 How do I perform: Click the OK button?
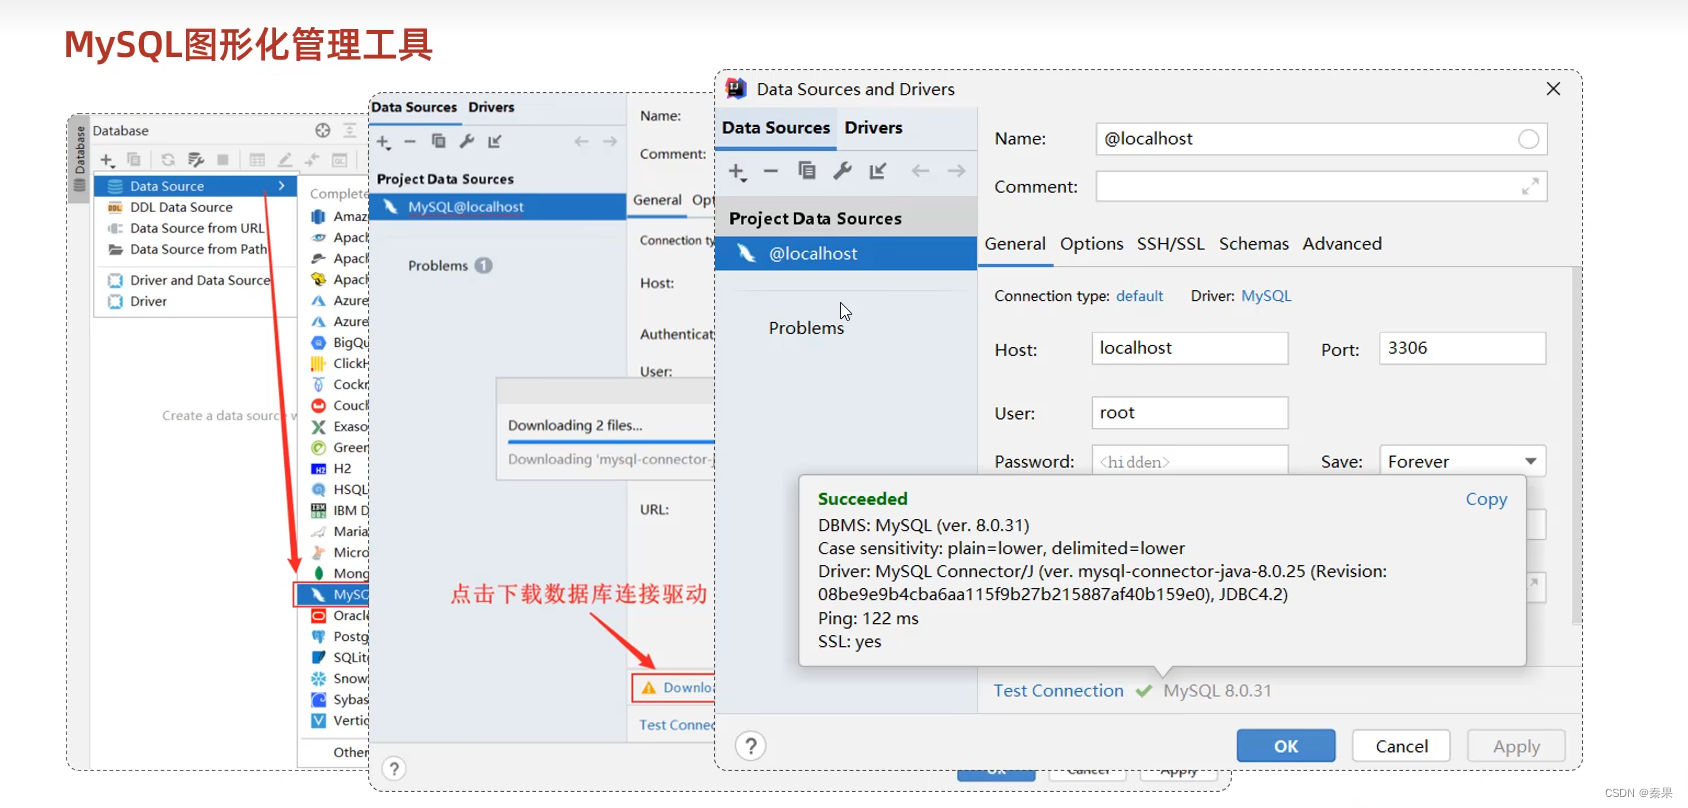click(x=1286, y=746)
